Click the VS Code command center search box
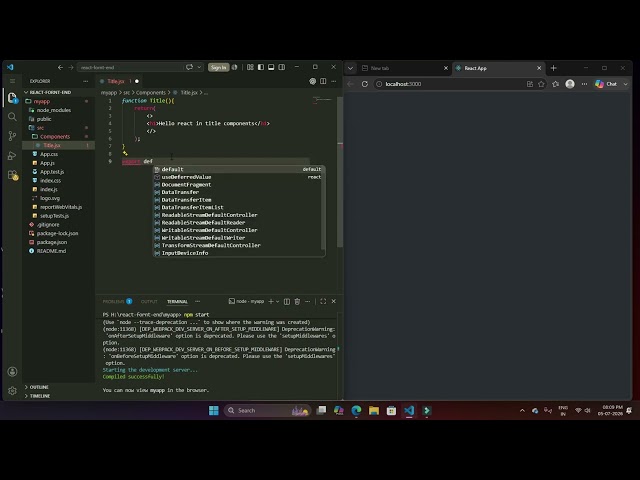Screen dimensions: 640x480 131,67
